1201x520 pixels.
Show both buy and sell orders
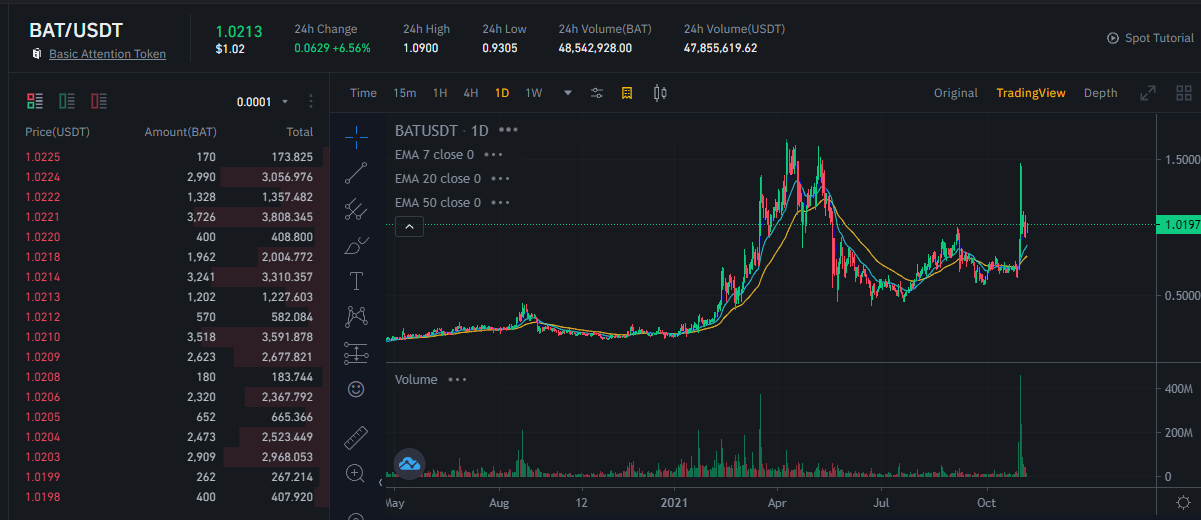35,101
